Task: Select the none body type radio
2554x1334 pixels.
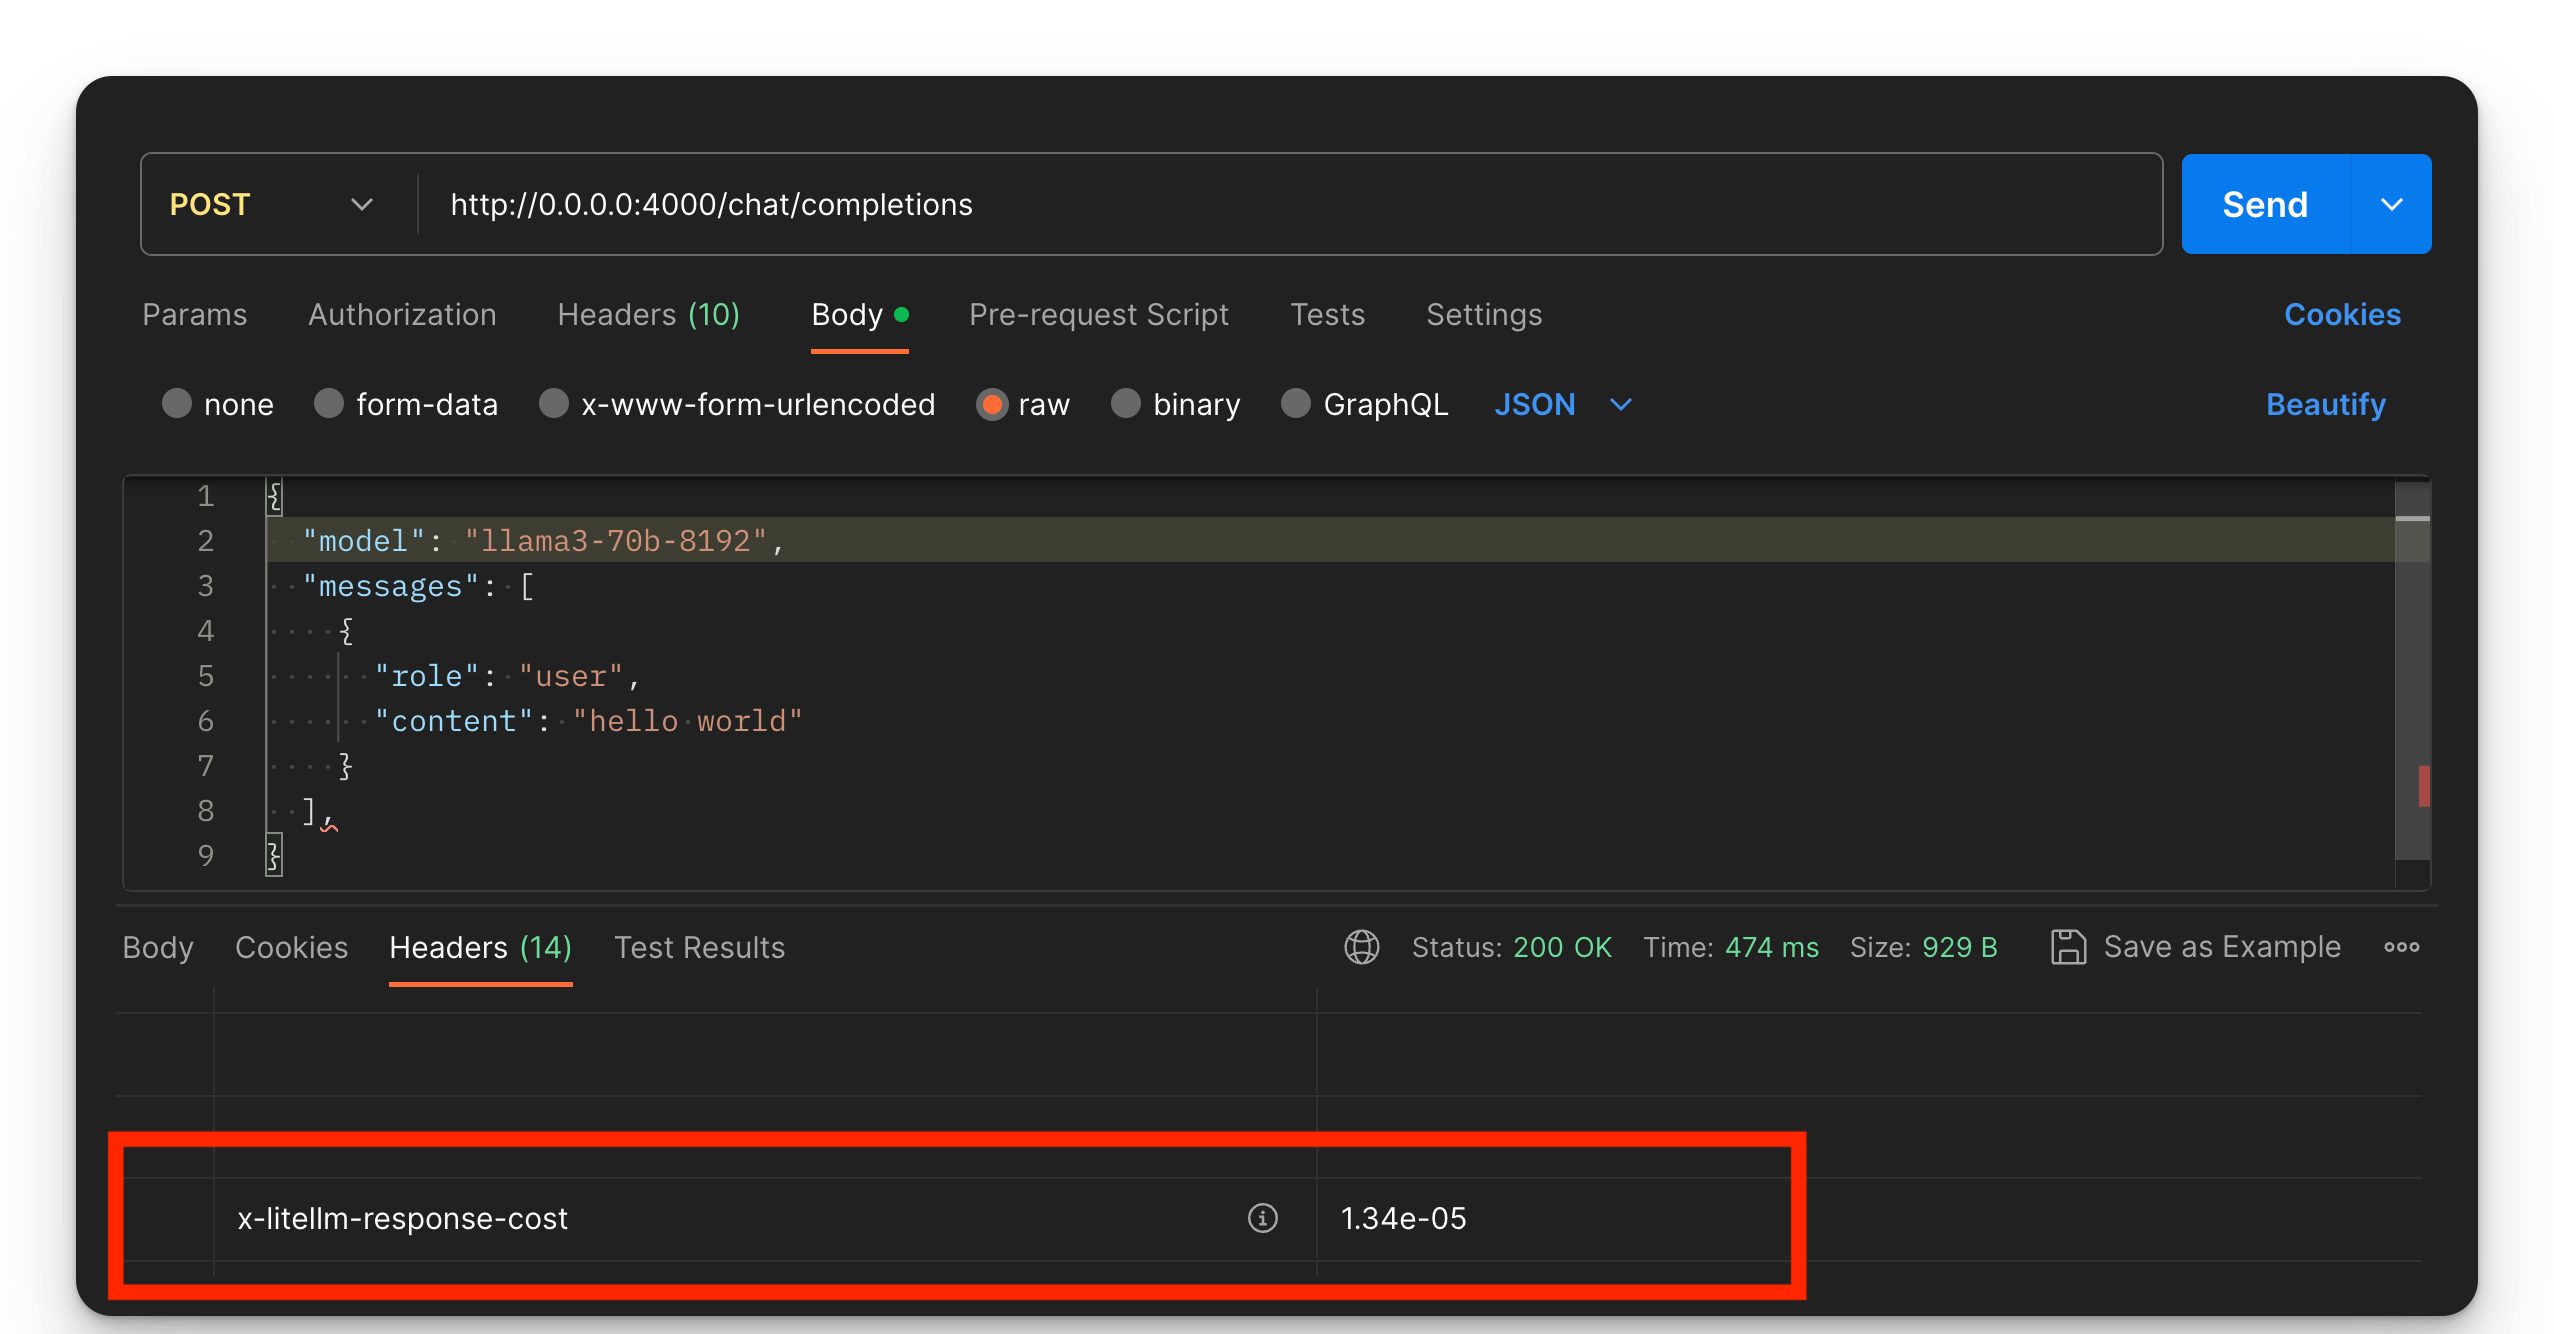Action: point(177,404)
